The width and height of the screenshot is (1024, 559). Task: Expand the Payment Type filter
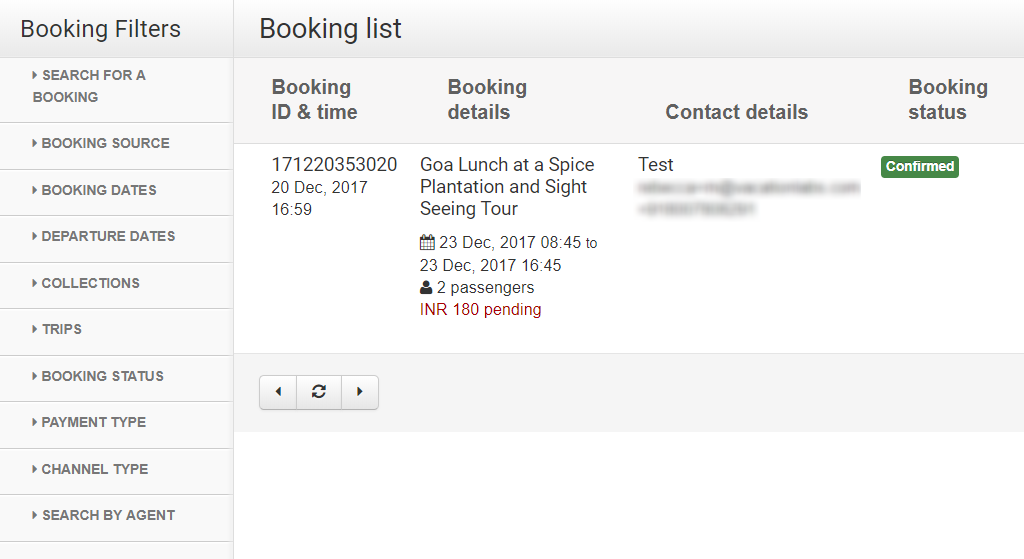(x=93, y=422)
